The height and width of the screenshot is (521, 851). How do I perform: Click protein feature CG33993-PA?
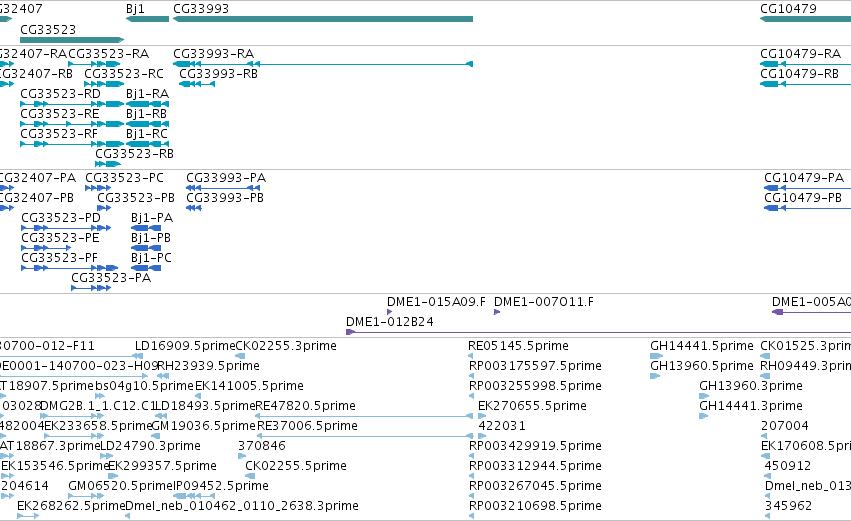(223, 188)
